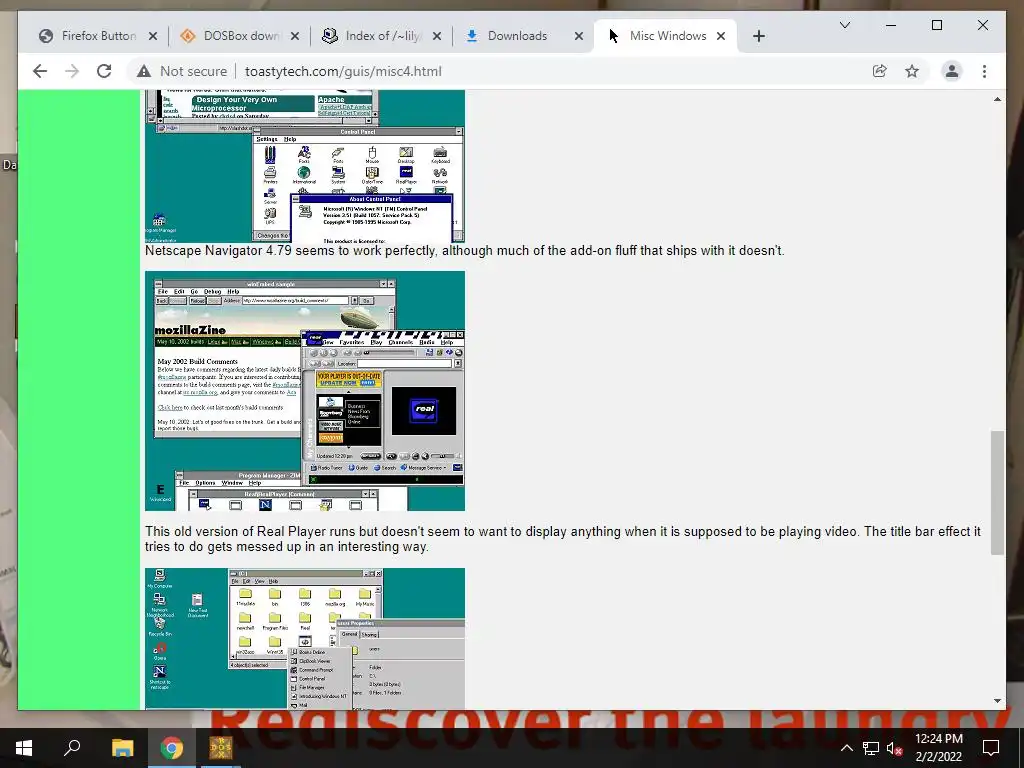Open the Index of /~lily tab
This screenshot has height=768, width=1024.
tap(382, 36)
